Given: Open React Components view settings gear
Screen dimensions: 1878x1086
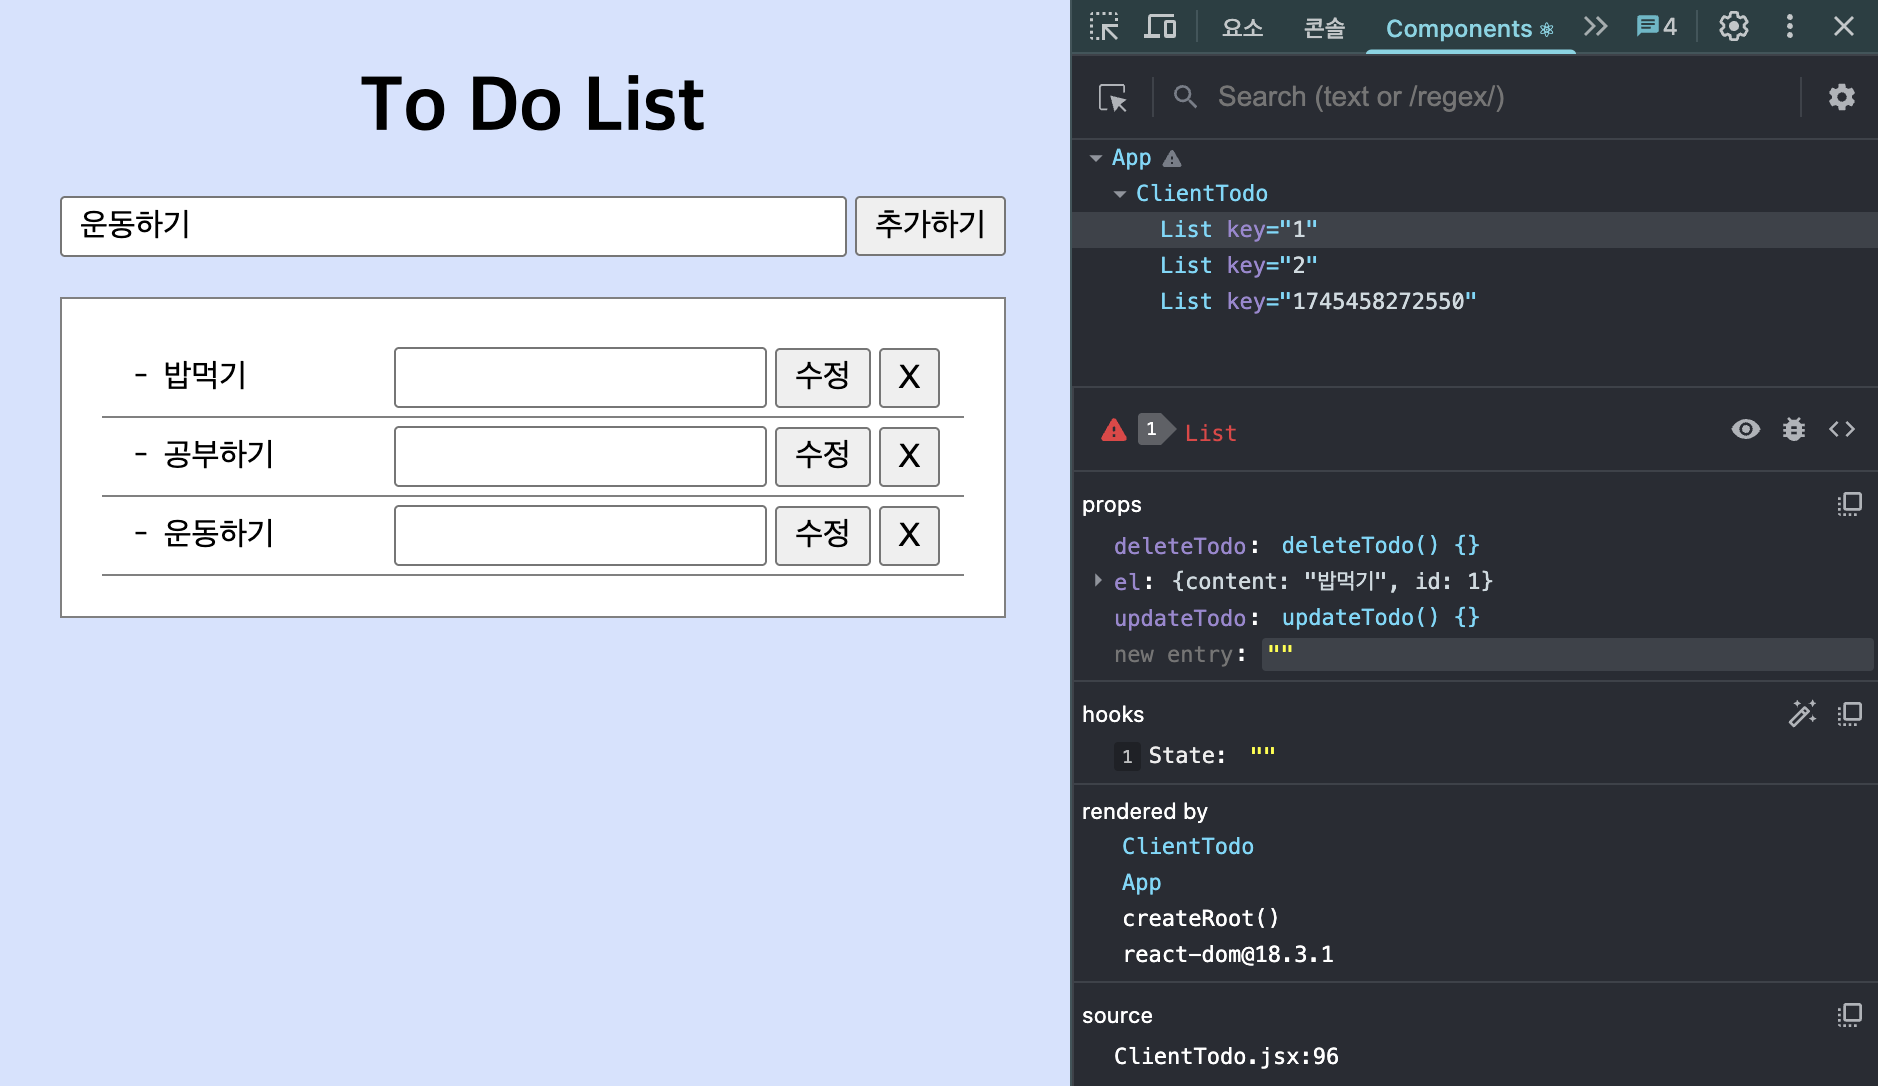Looking at the screenshot, I should coord(1842,97).
